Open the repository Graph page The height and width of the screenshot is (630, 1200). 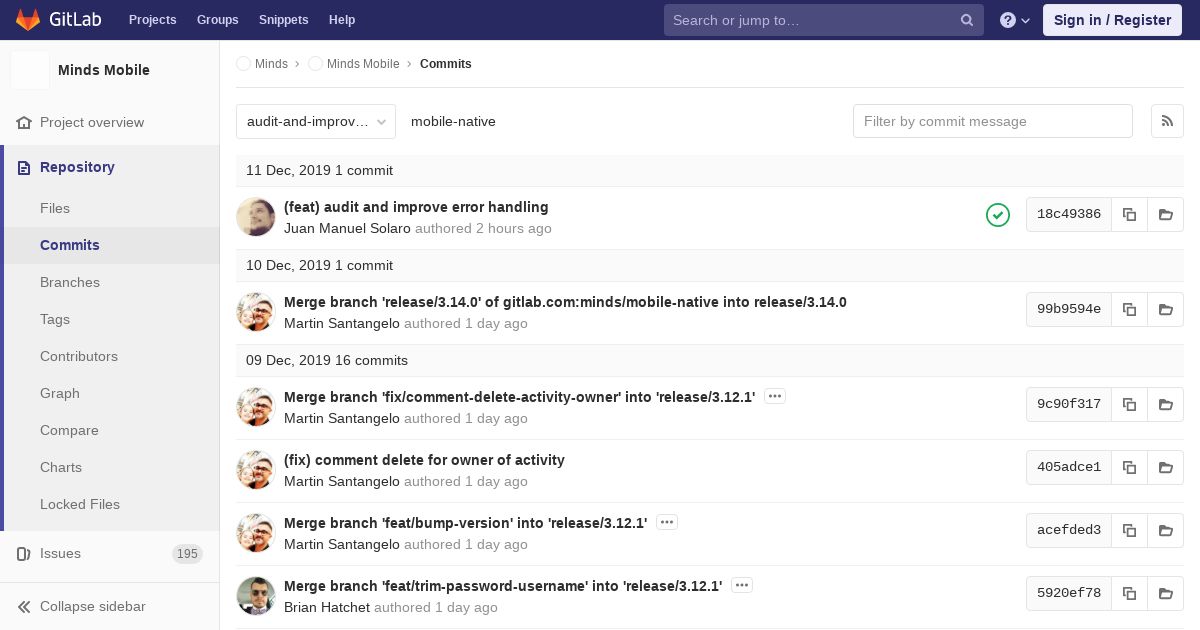click(x=60, y=393)
